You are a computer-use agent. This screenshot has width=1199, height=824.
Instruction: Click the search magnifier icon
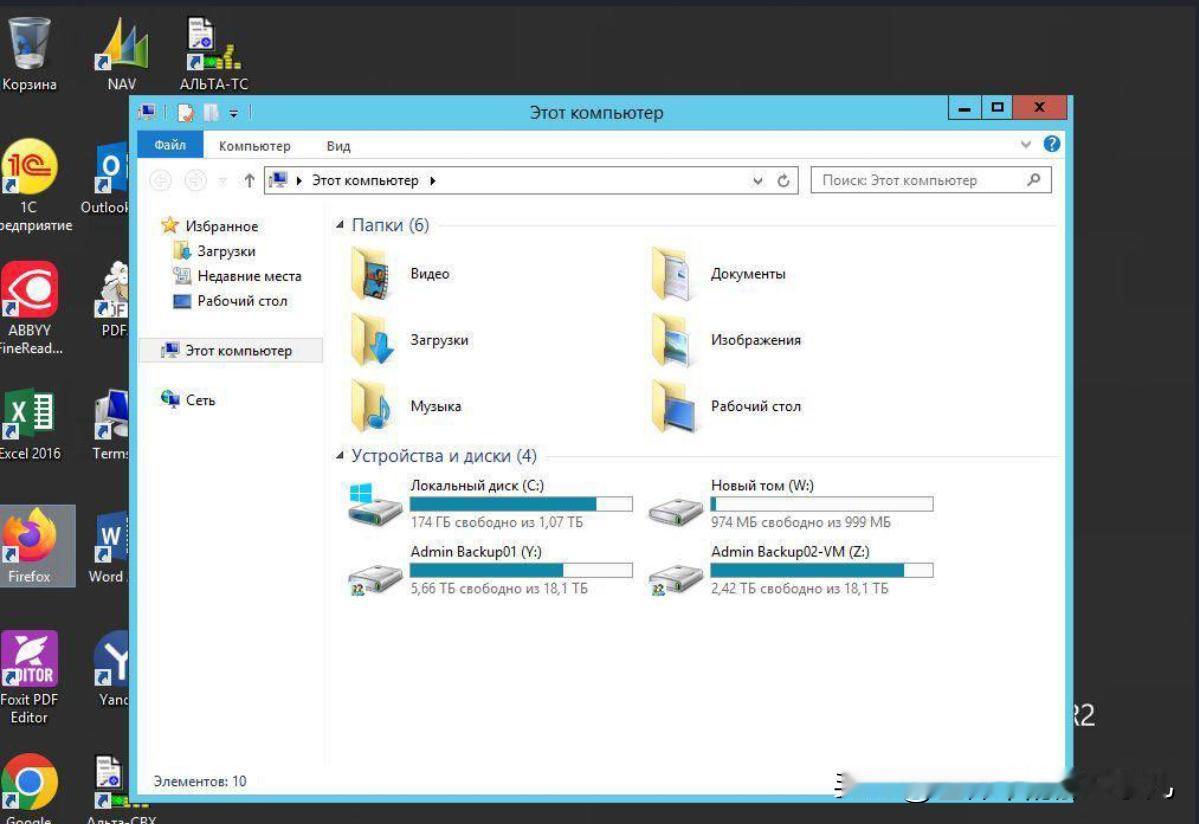click(x=1034, y=180)
